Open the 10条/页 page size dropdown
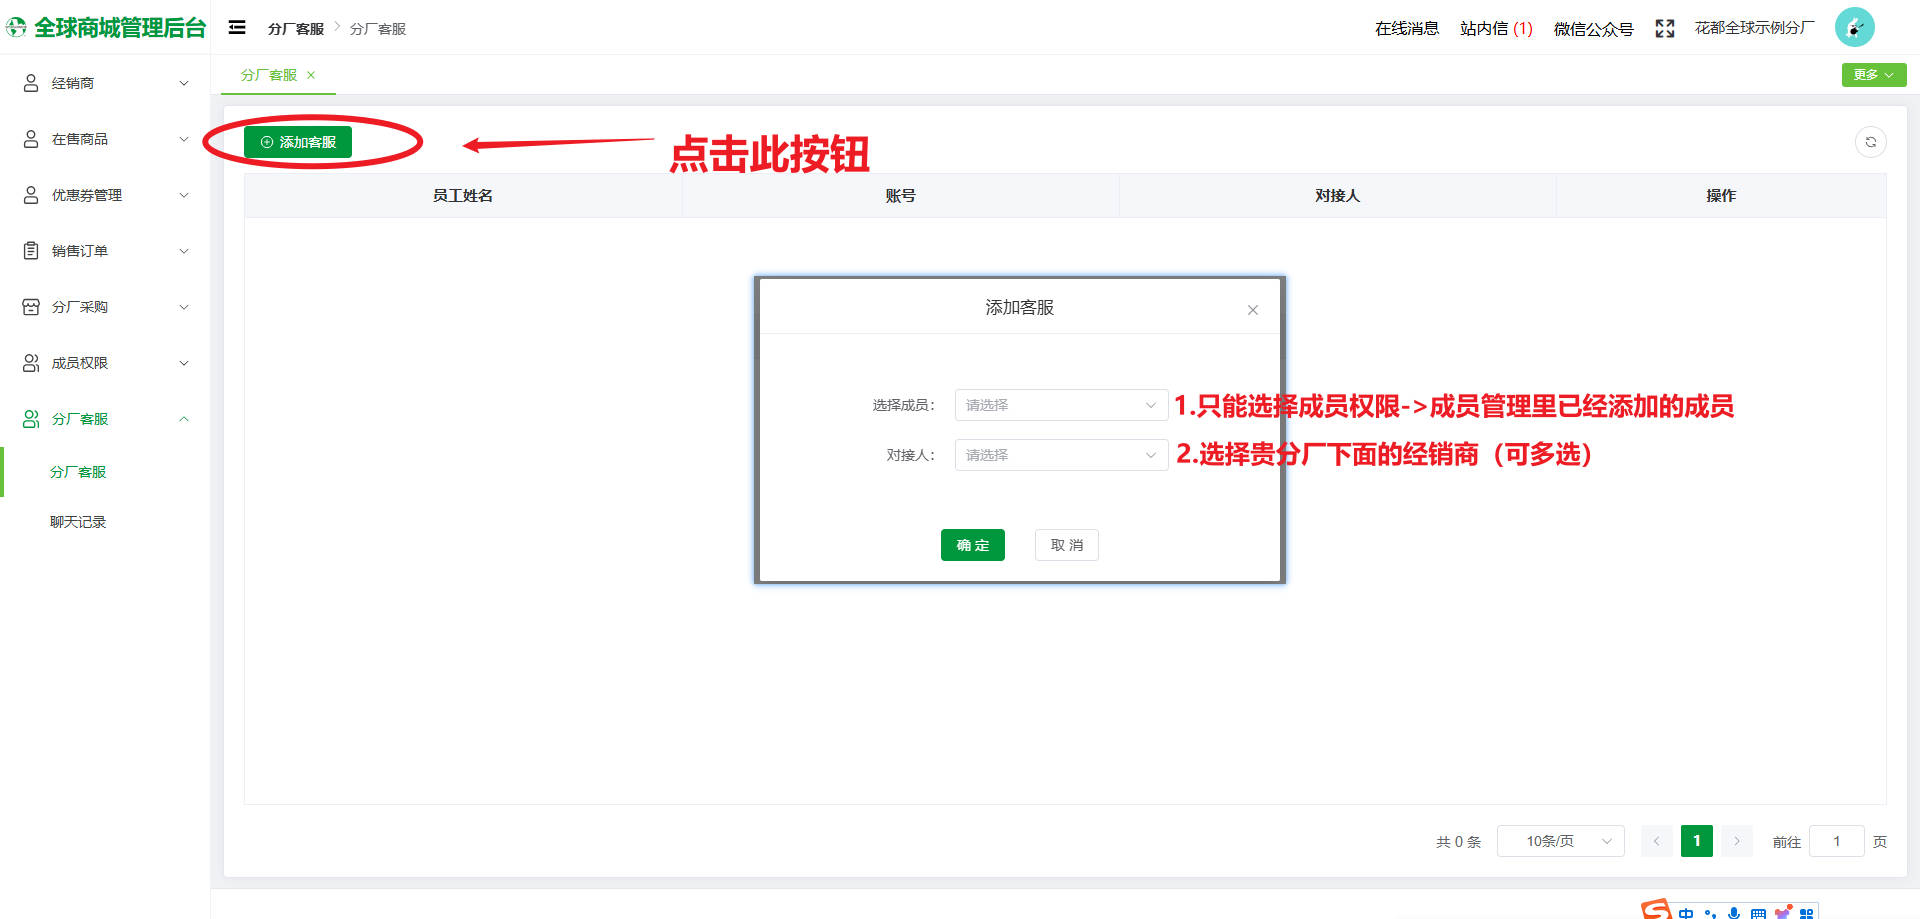Viewport: 1920px width, 919px height. pyautogui.click(x=1560, y=841)
